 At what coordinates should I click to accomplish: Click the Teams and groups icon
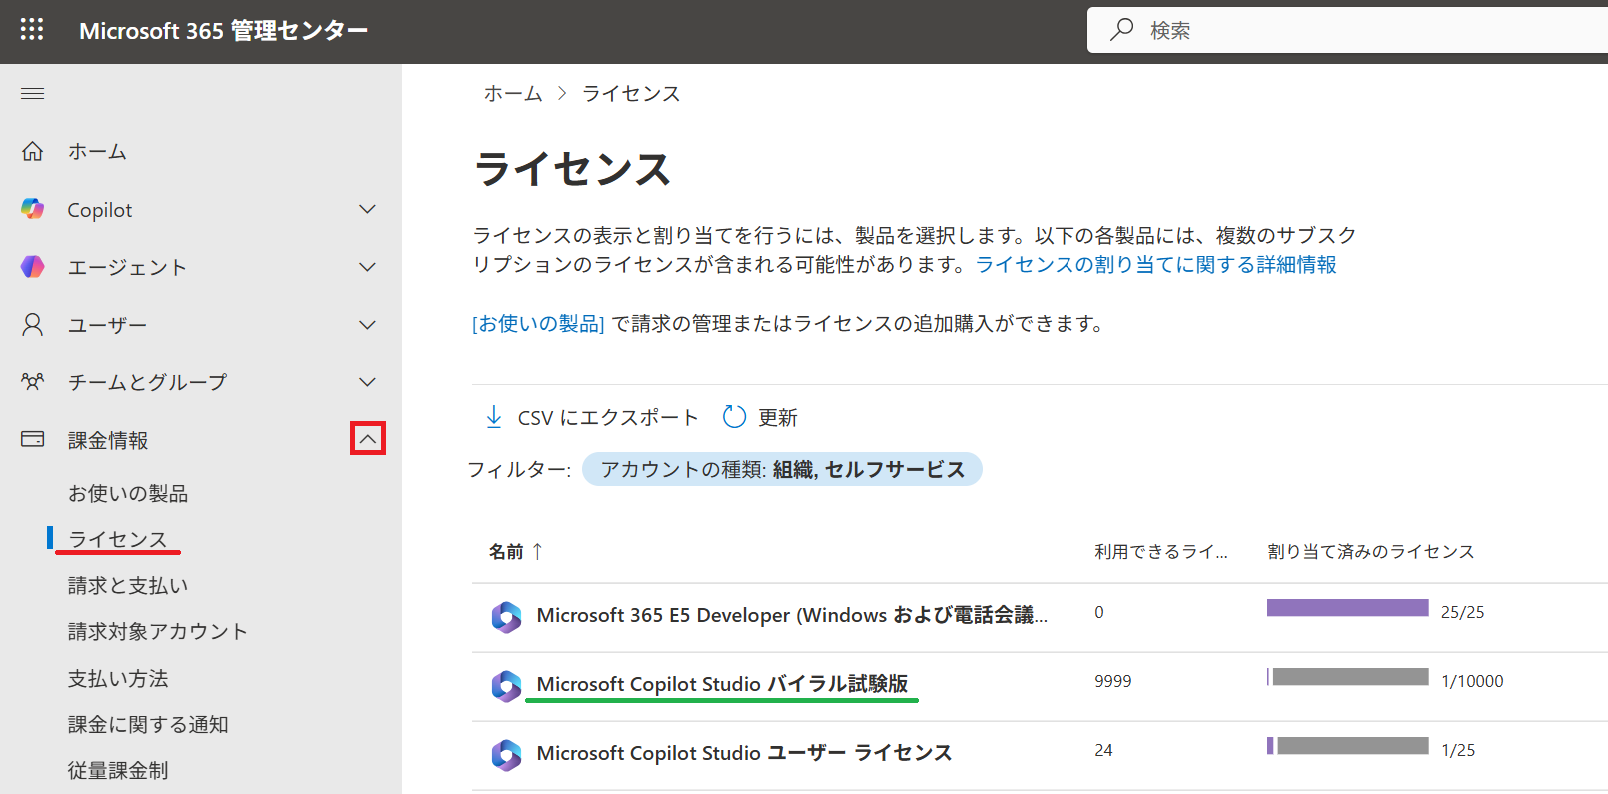pos(32,382)
